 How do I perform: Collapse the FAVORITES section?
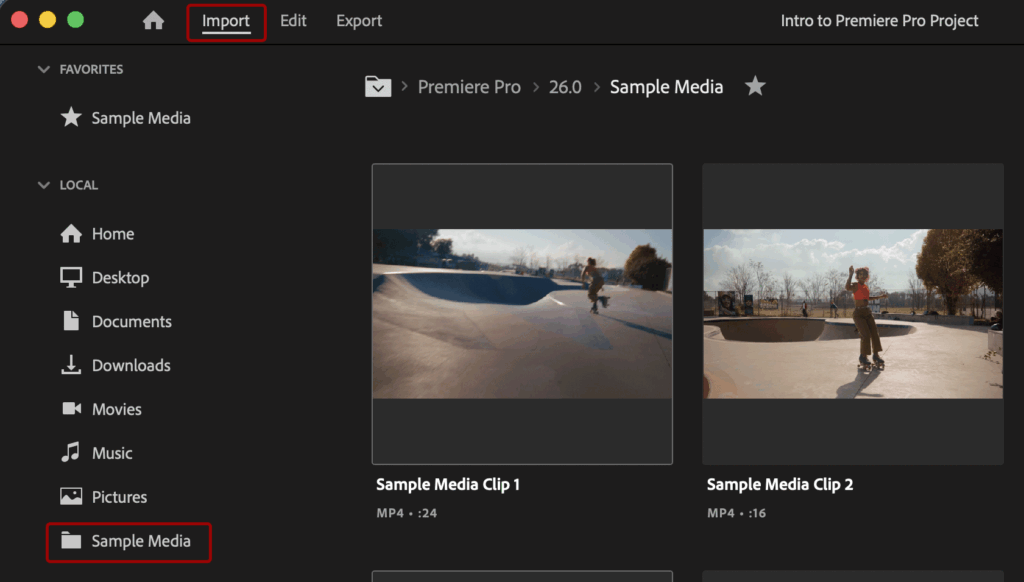click(x=44, y=69)
